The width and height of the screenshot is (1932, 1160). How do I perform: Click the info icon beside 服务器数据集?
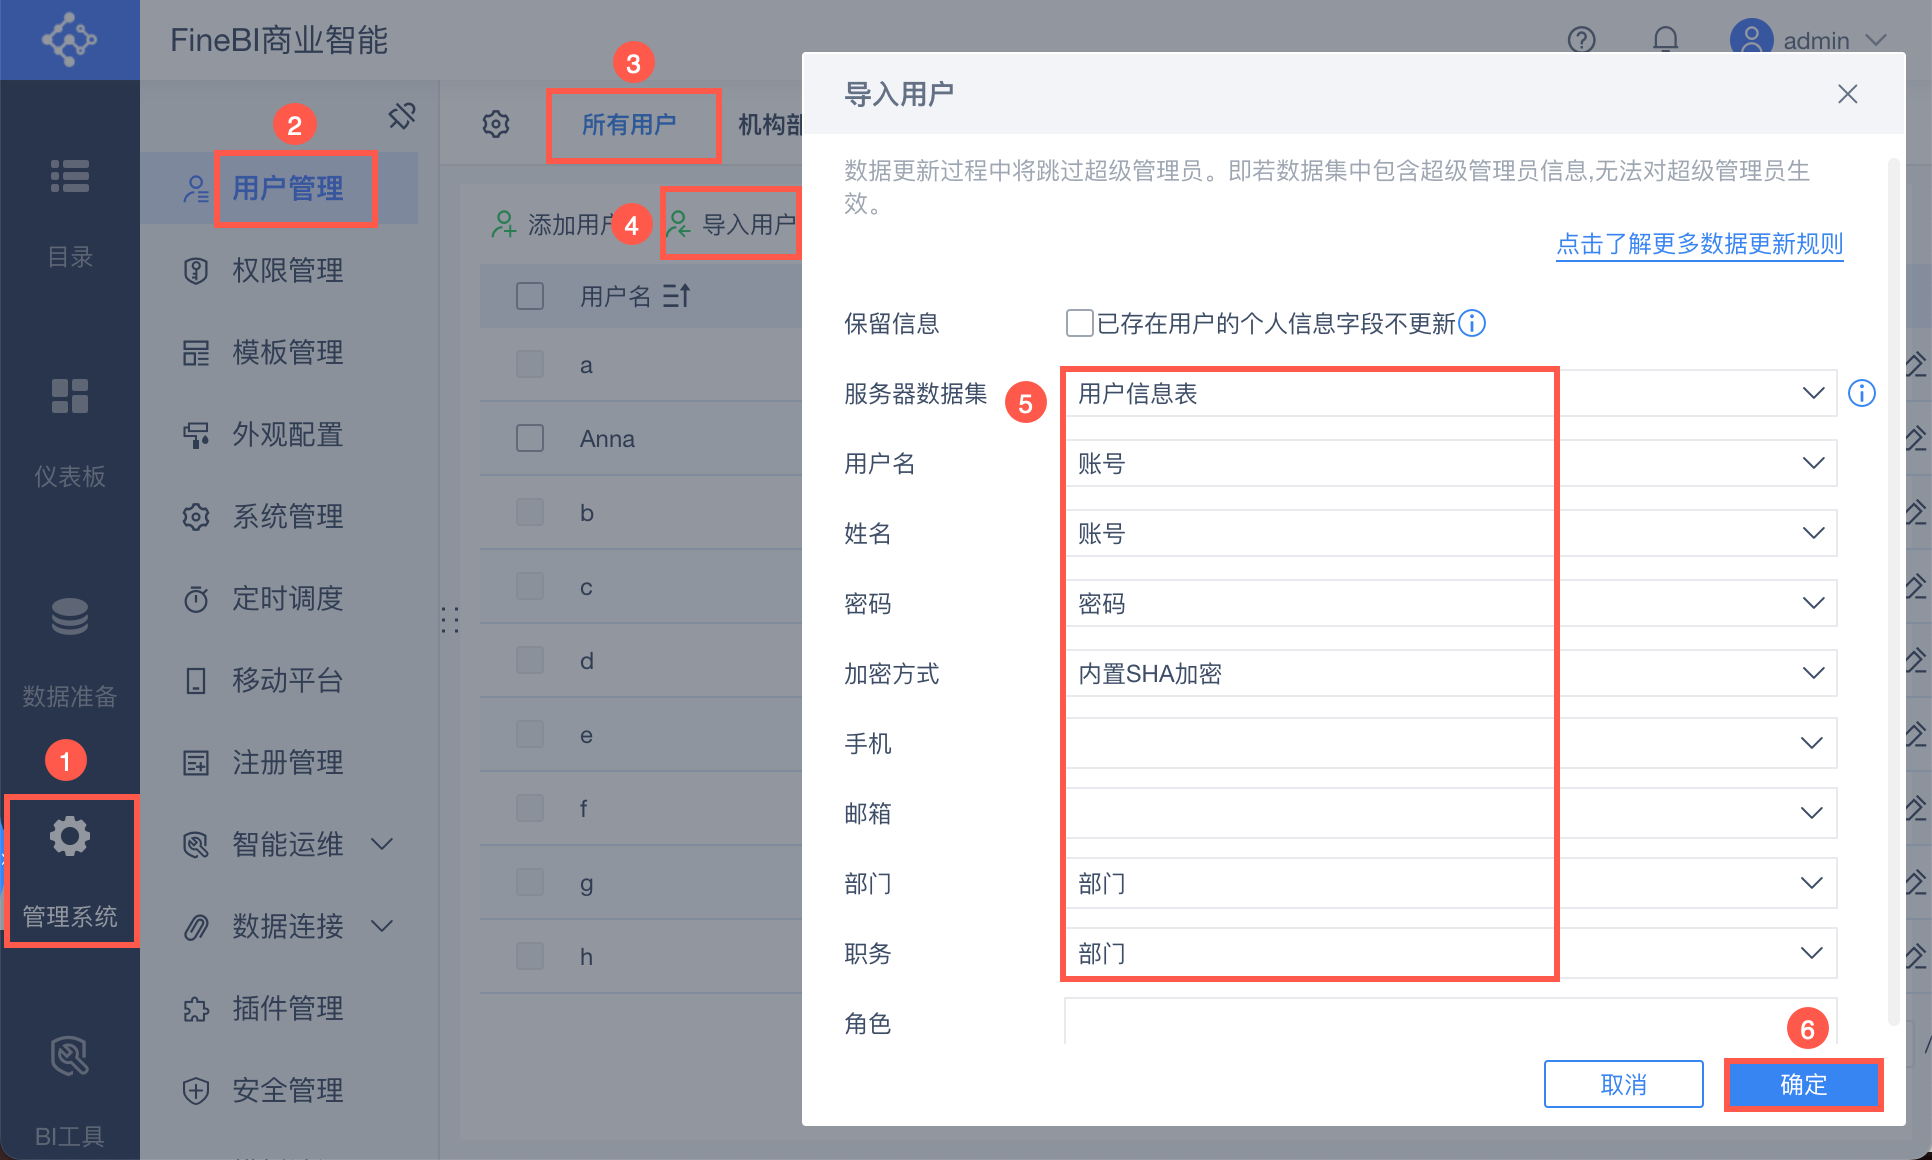pos(1861,393)
